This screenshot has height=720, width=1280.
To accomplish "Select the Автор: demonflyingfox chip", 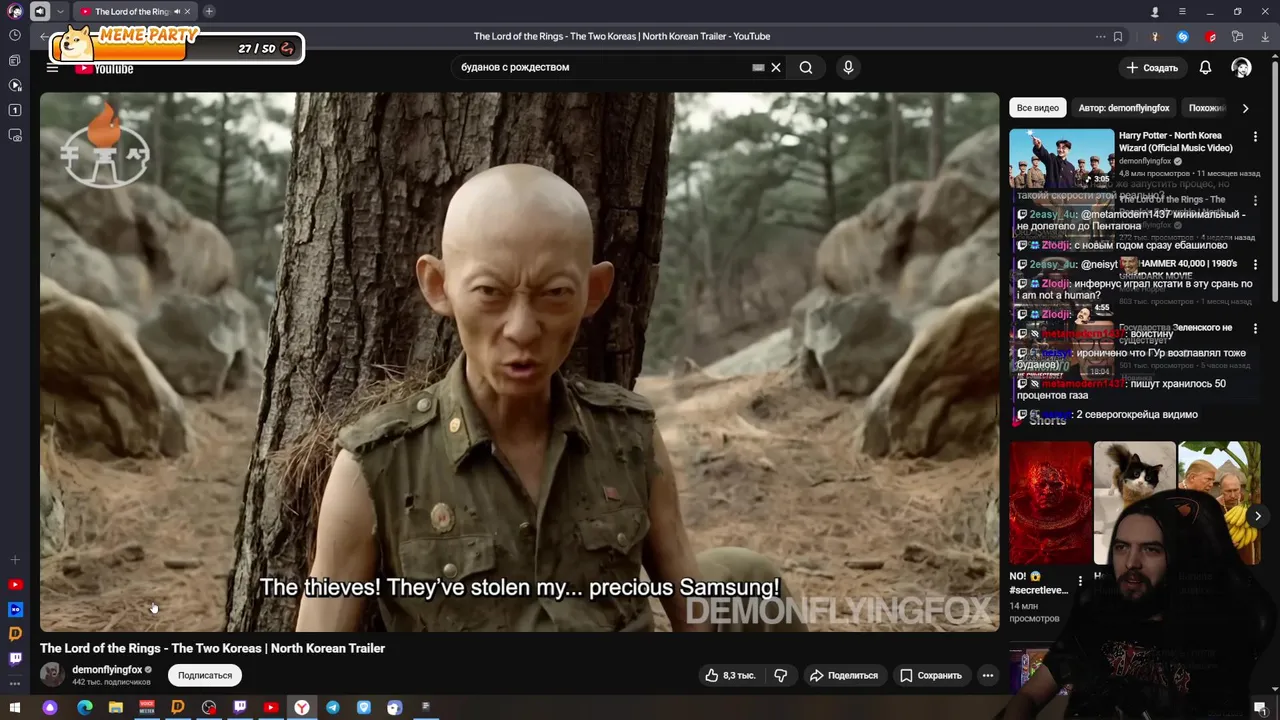I will [x=1123, y=108].
